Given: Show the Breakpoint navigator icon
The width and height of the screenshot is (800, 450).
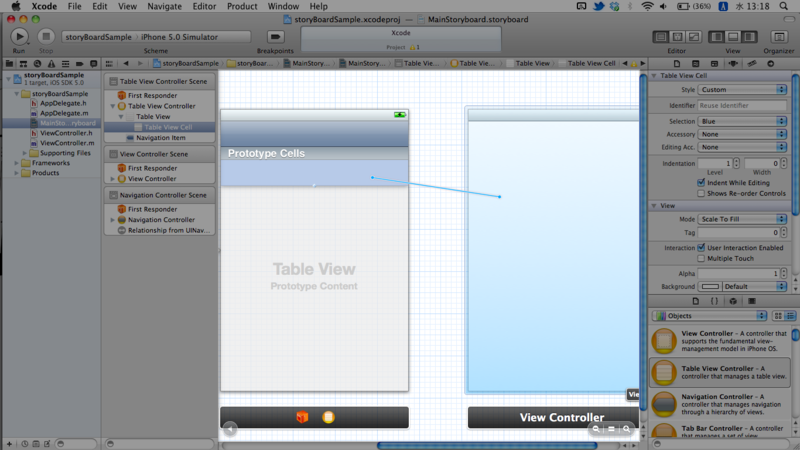Looking at the screenshot, I should pyautogui.click(x=79, y=64).
